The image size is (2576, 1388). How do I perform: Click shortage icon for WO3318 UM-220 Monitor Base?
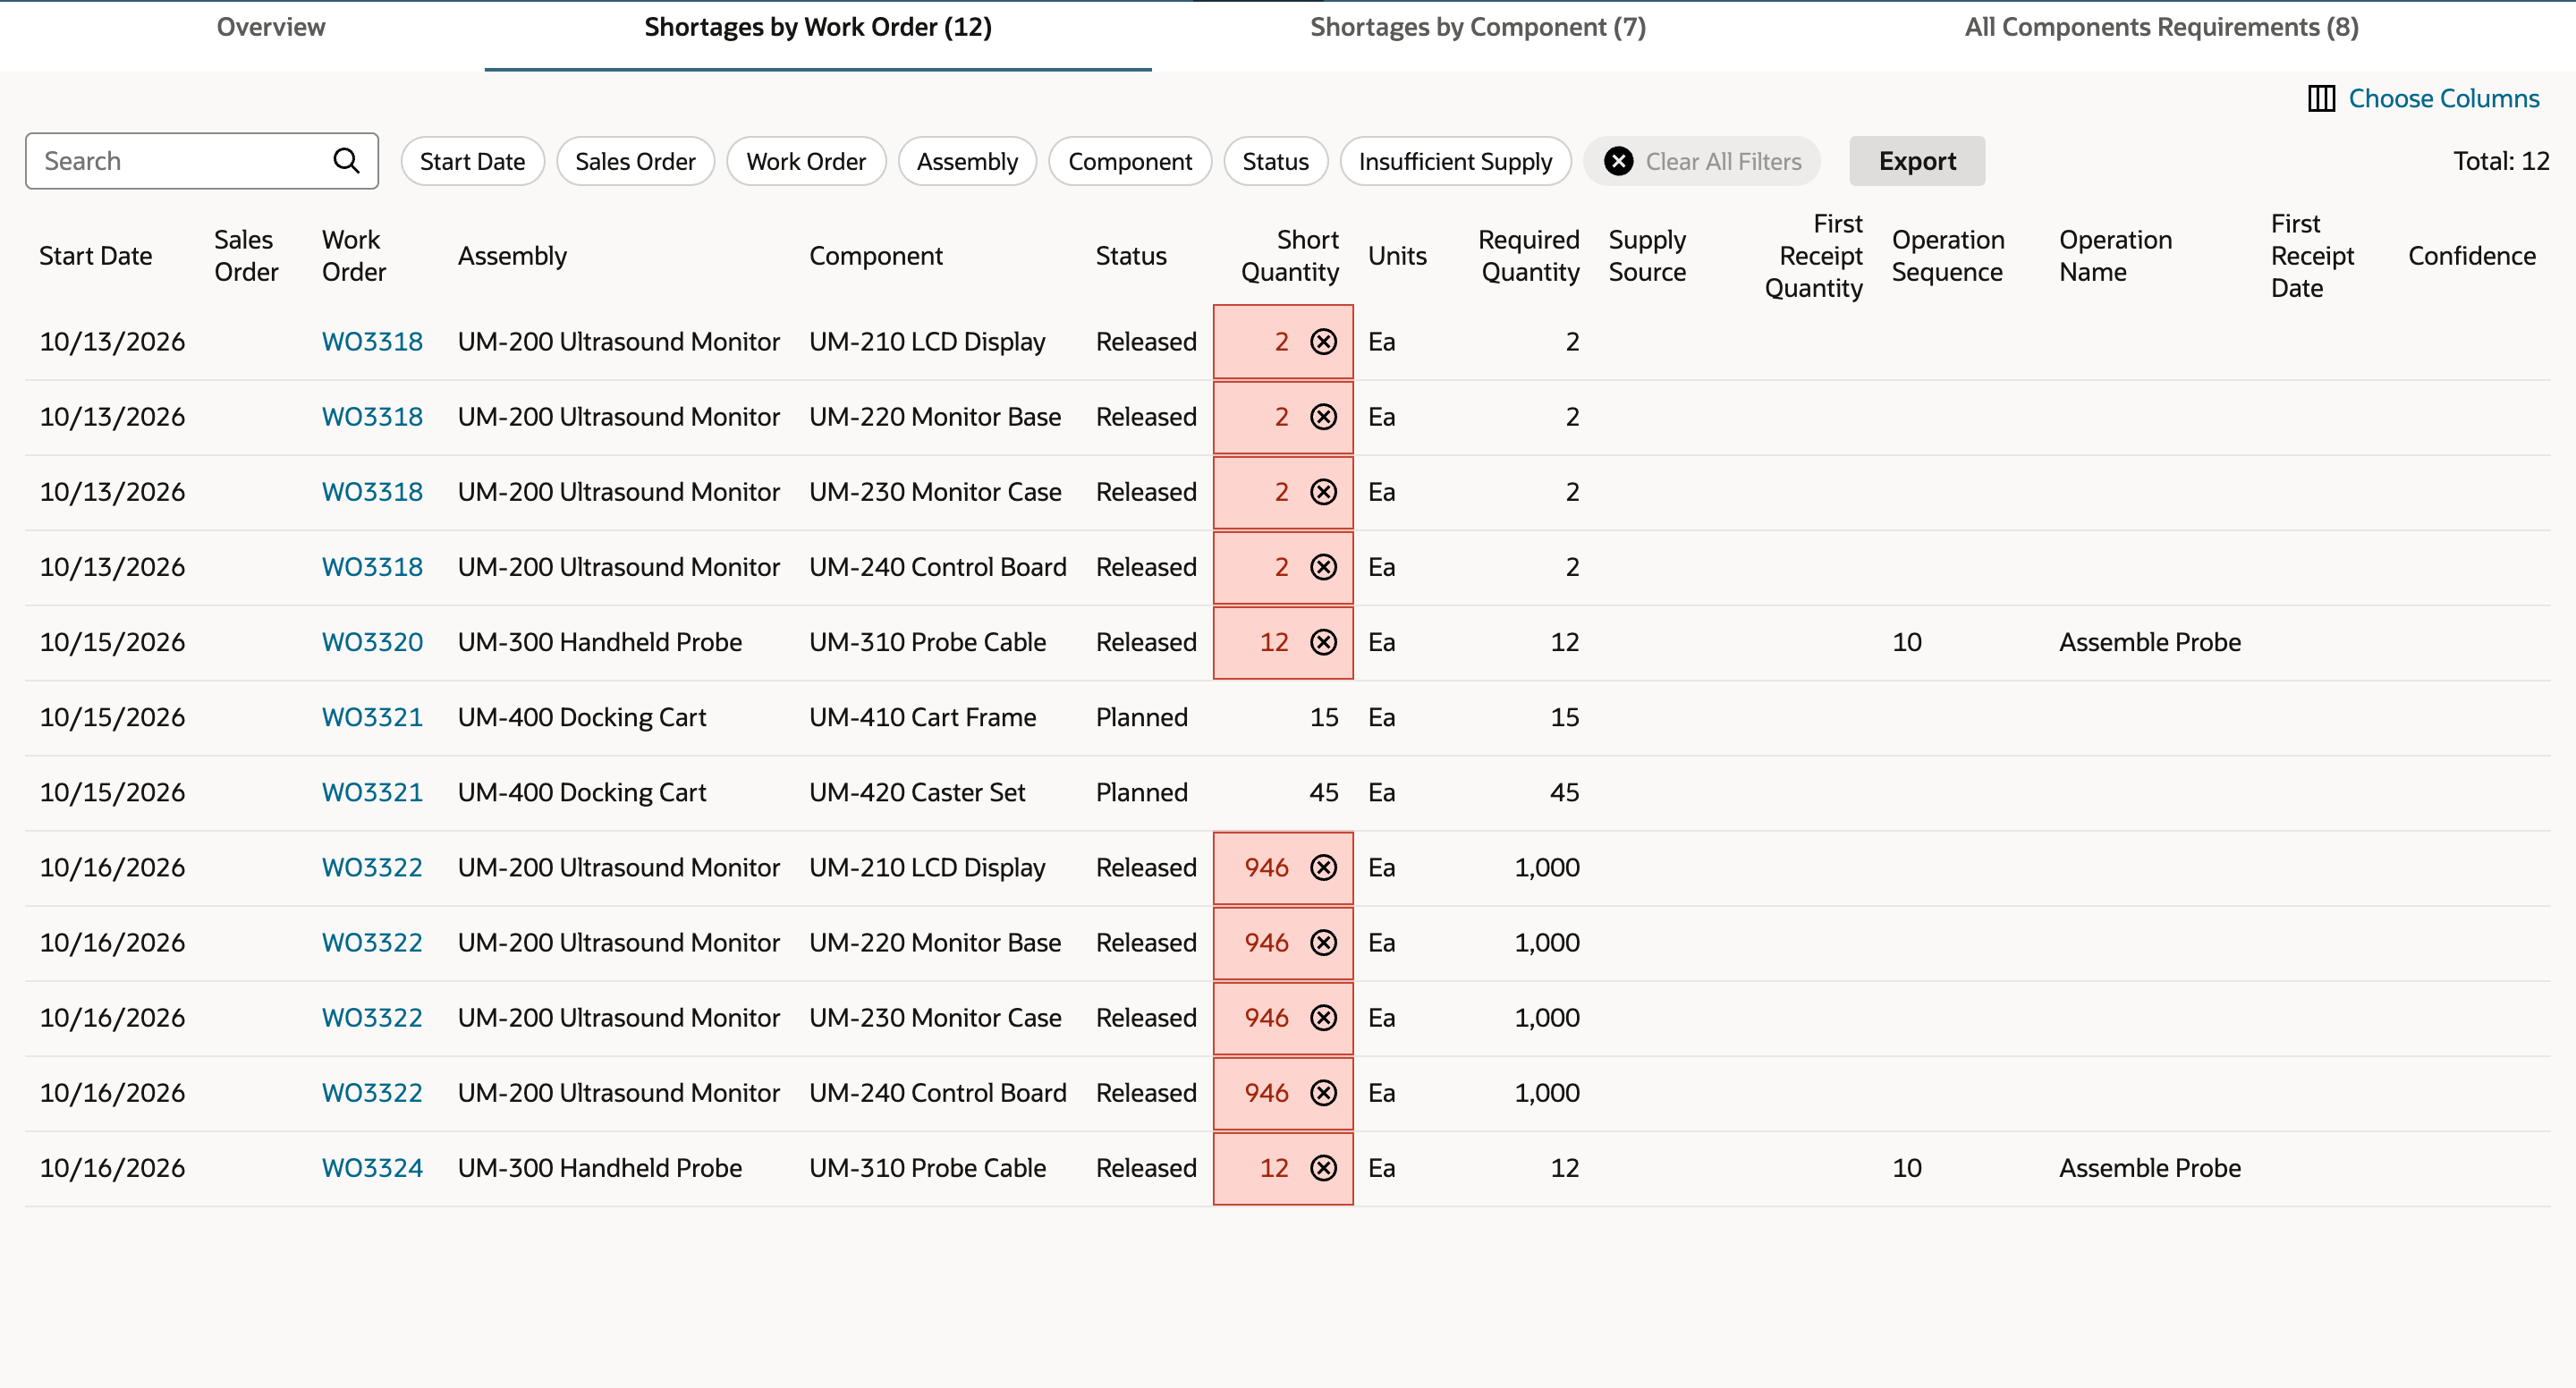point(1323,417)
